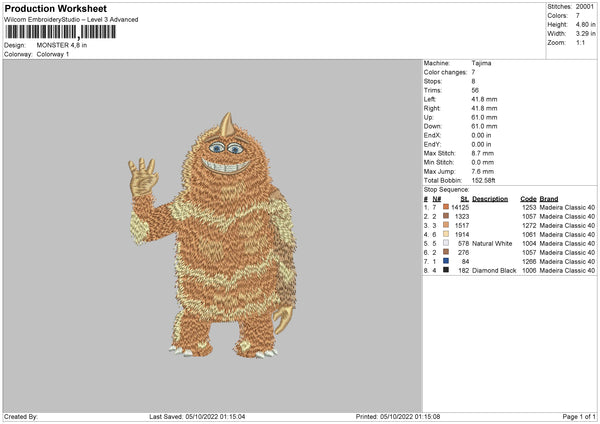Click the Zoom value 1:1

pos(580,42)
